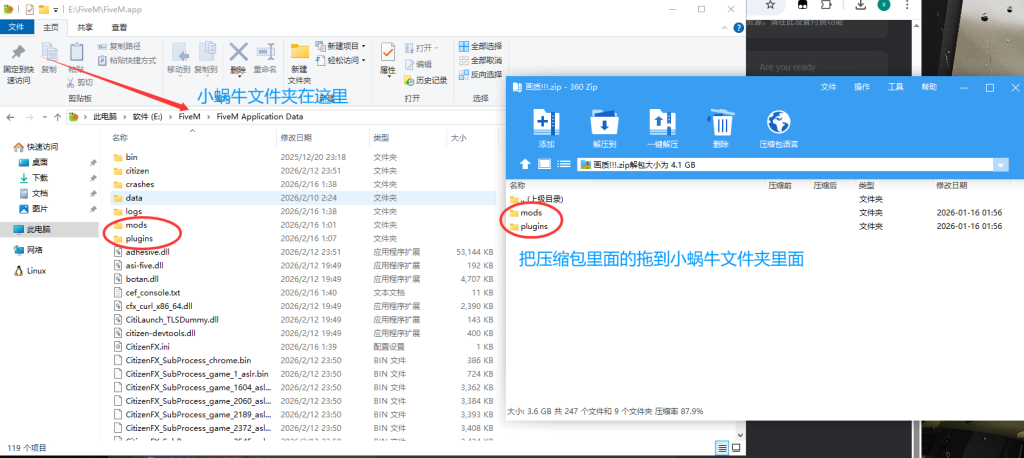The height and width of the screenshot is (458, 1024).
Task: Switch 360 Zip to list view
Action: 564,165
